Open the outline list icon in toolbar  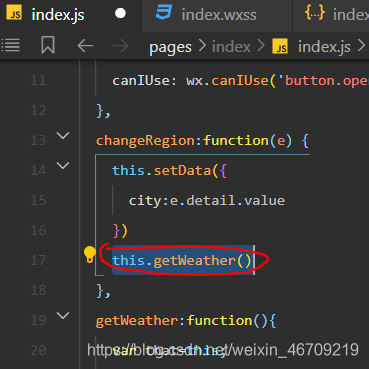coord(11,45)
